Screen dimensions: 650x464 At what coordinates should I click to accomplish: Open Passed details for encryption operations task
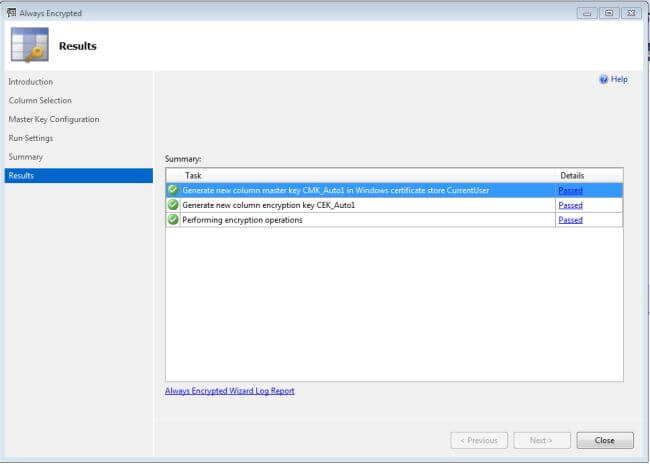pos(570,220)
